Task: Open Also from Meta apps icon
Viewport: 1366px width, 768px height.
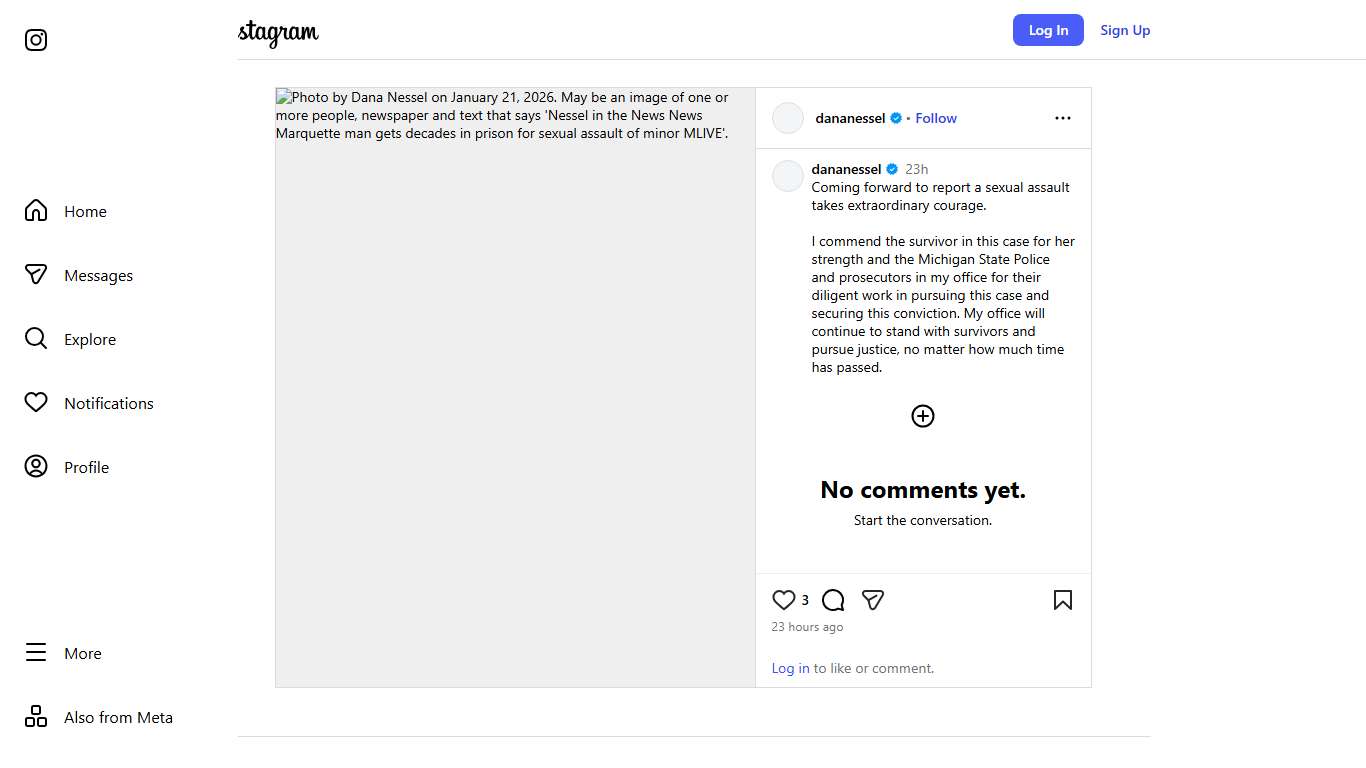Action: pyautogui.click(x=36, y=717)
